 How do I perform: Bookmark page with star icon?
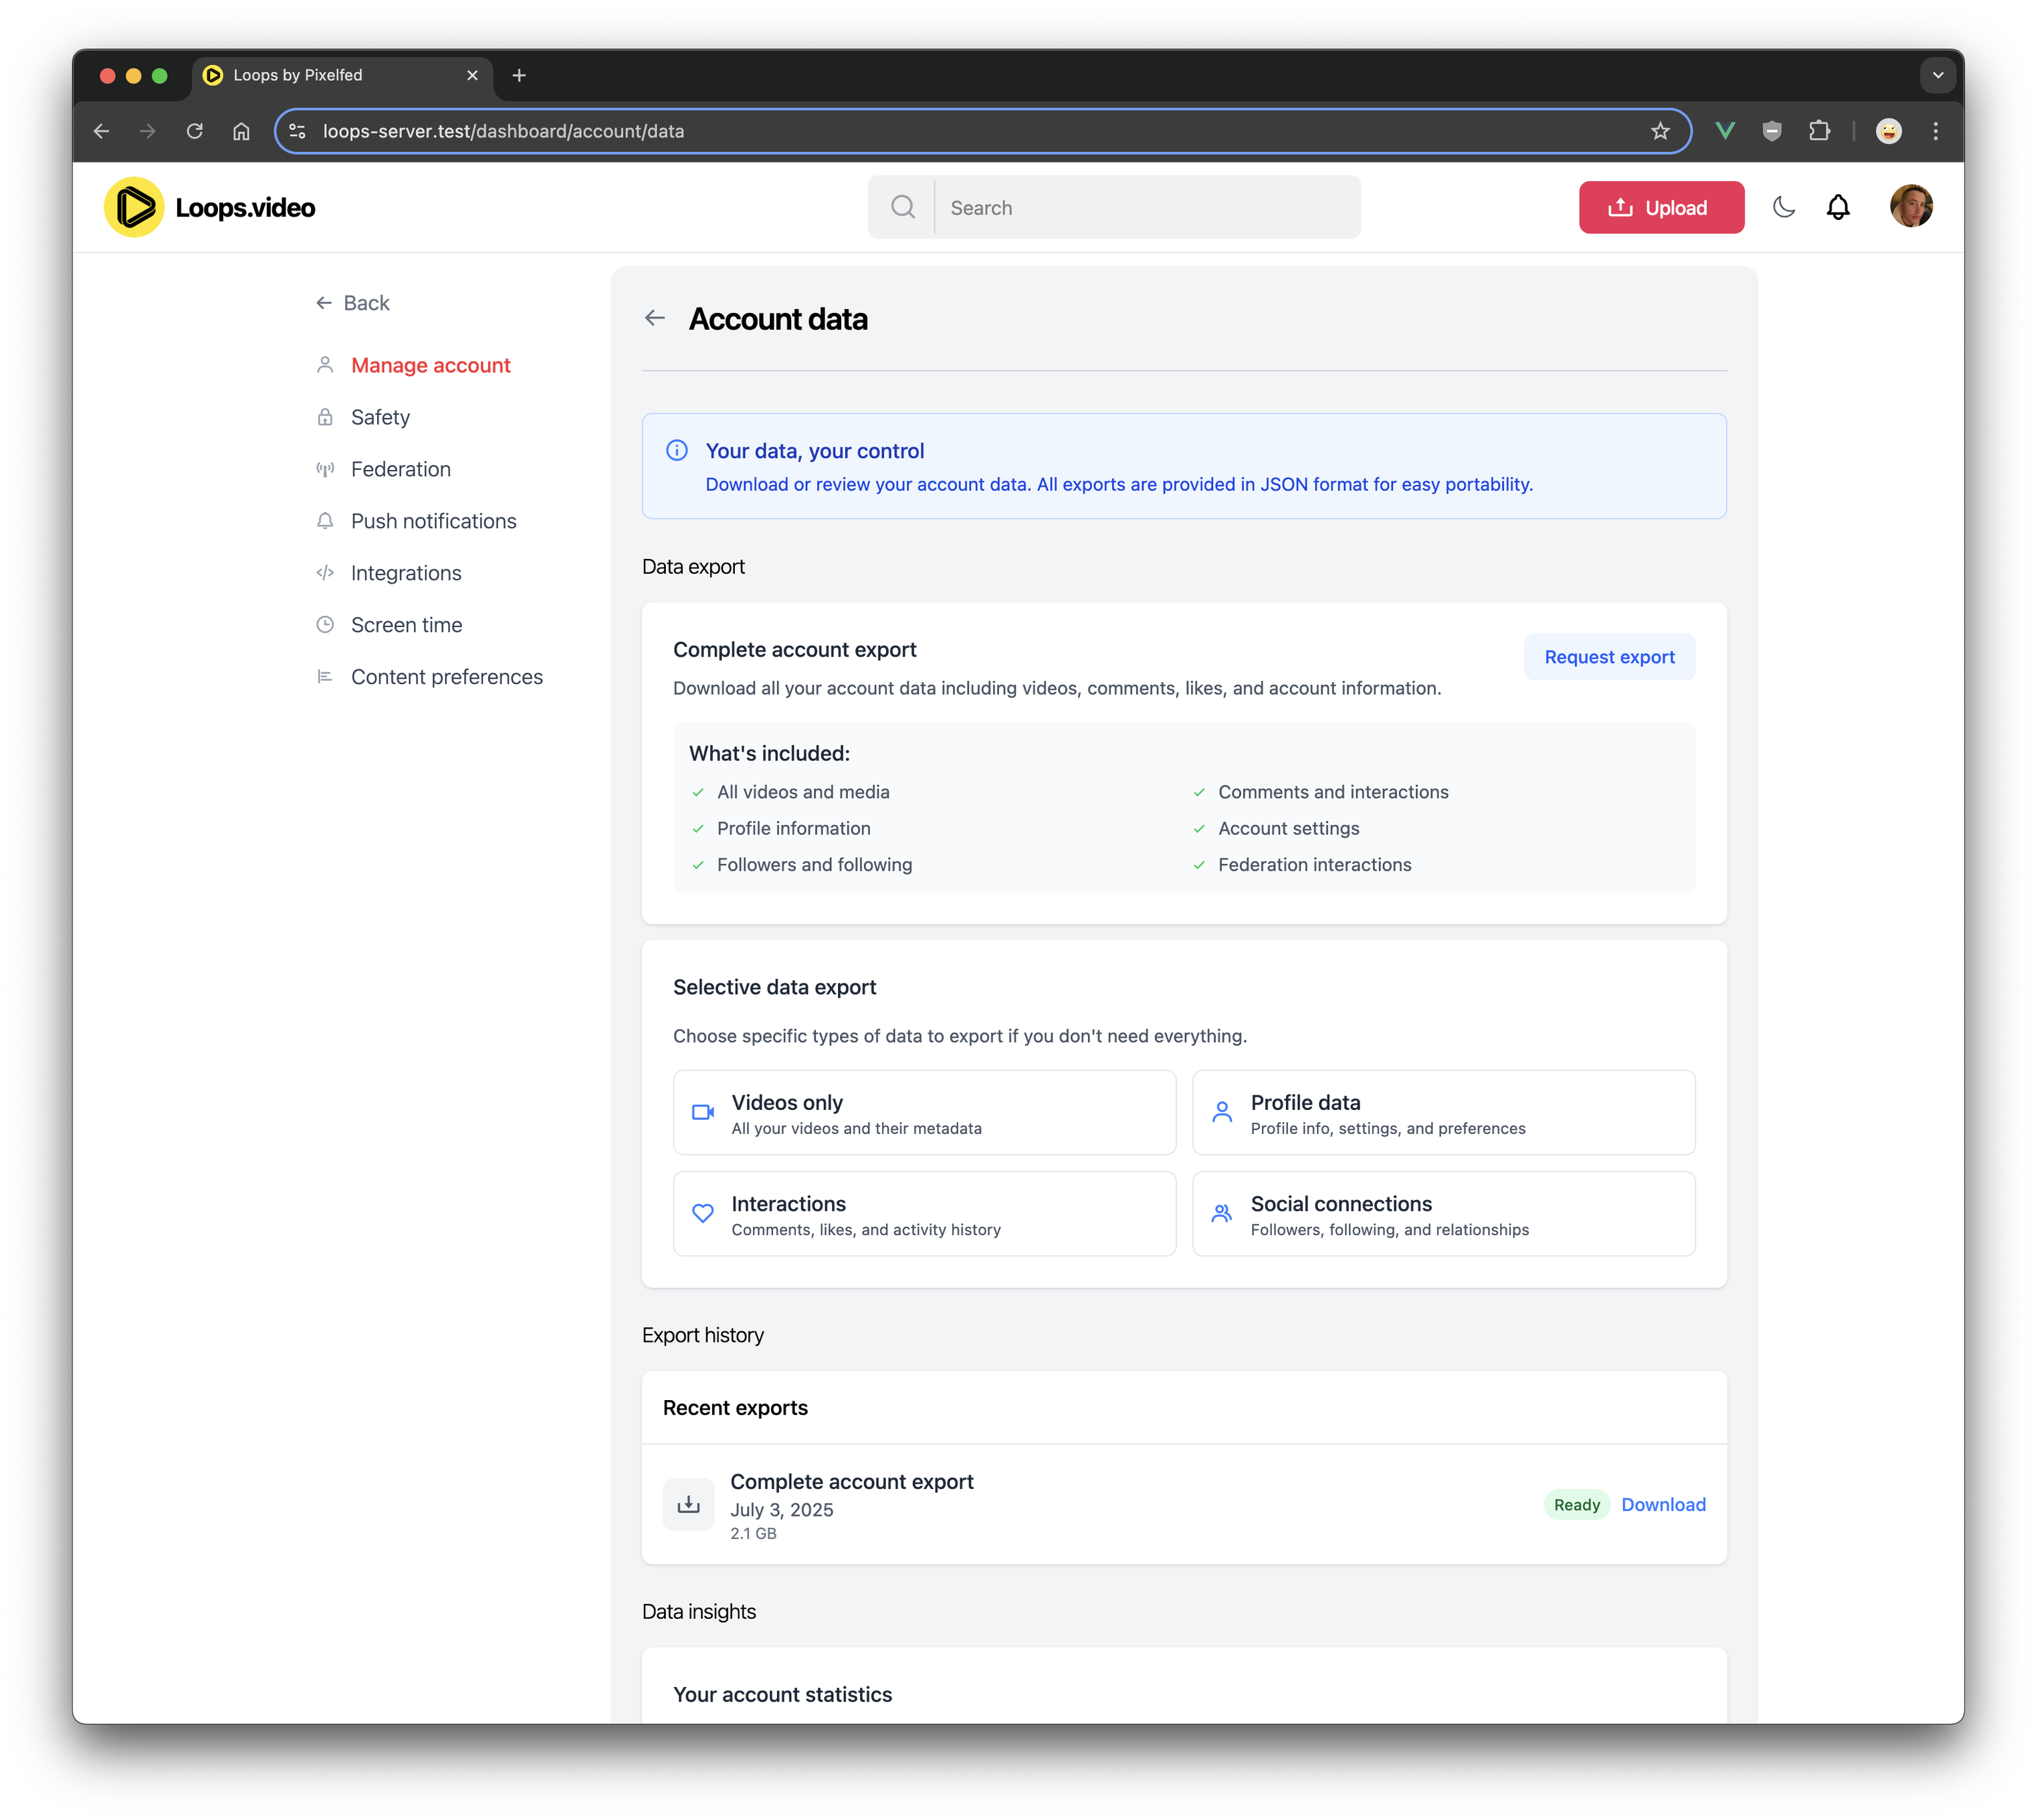(x=1660, y=131)
